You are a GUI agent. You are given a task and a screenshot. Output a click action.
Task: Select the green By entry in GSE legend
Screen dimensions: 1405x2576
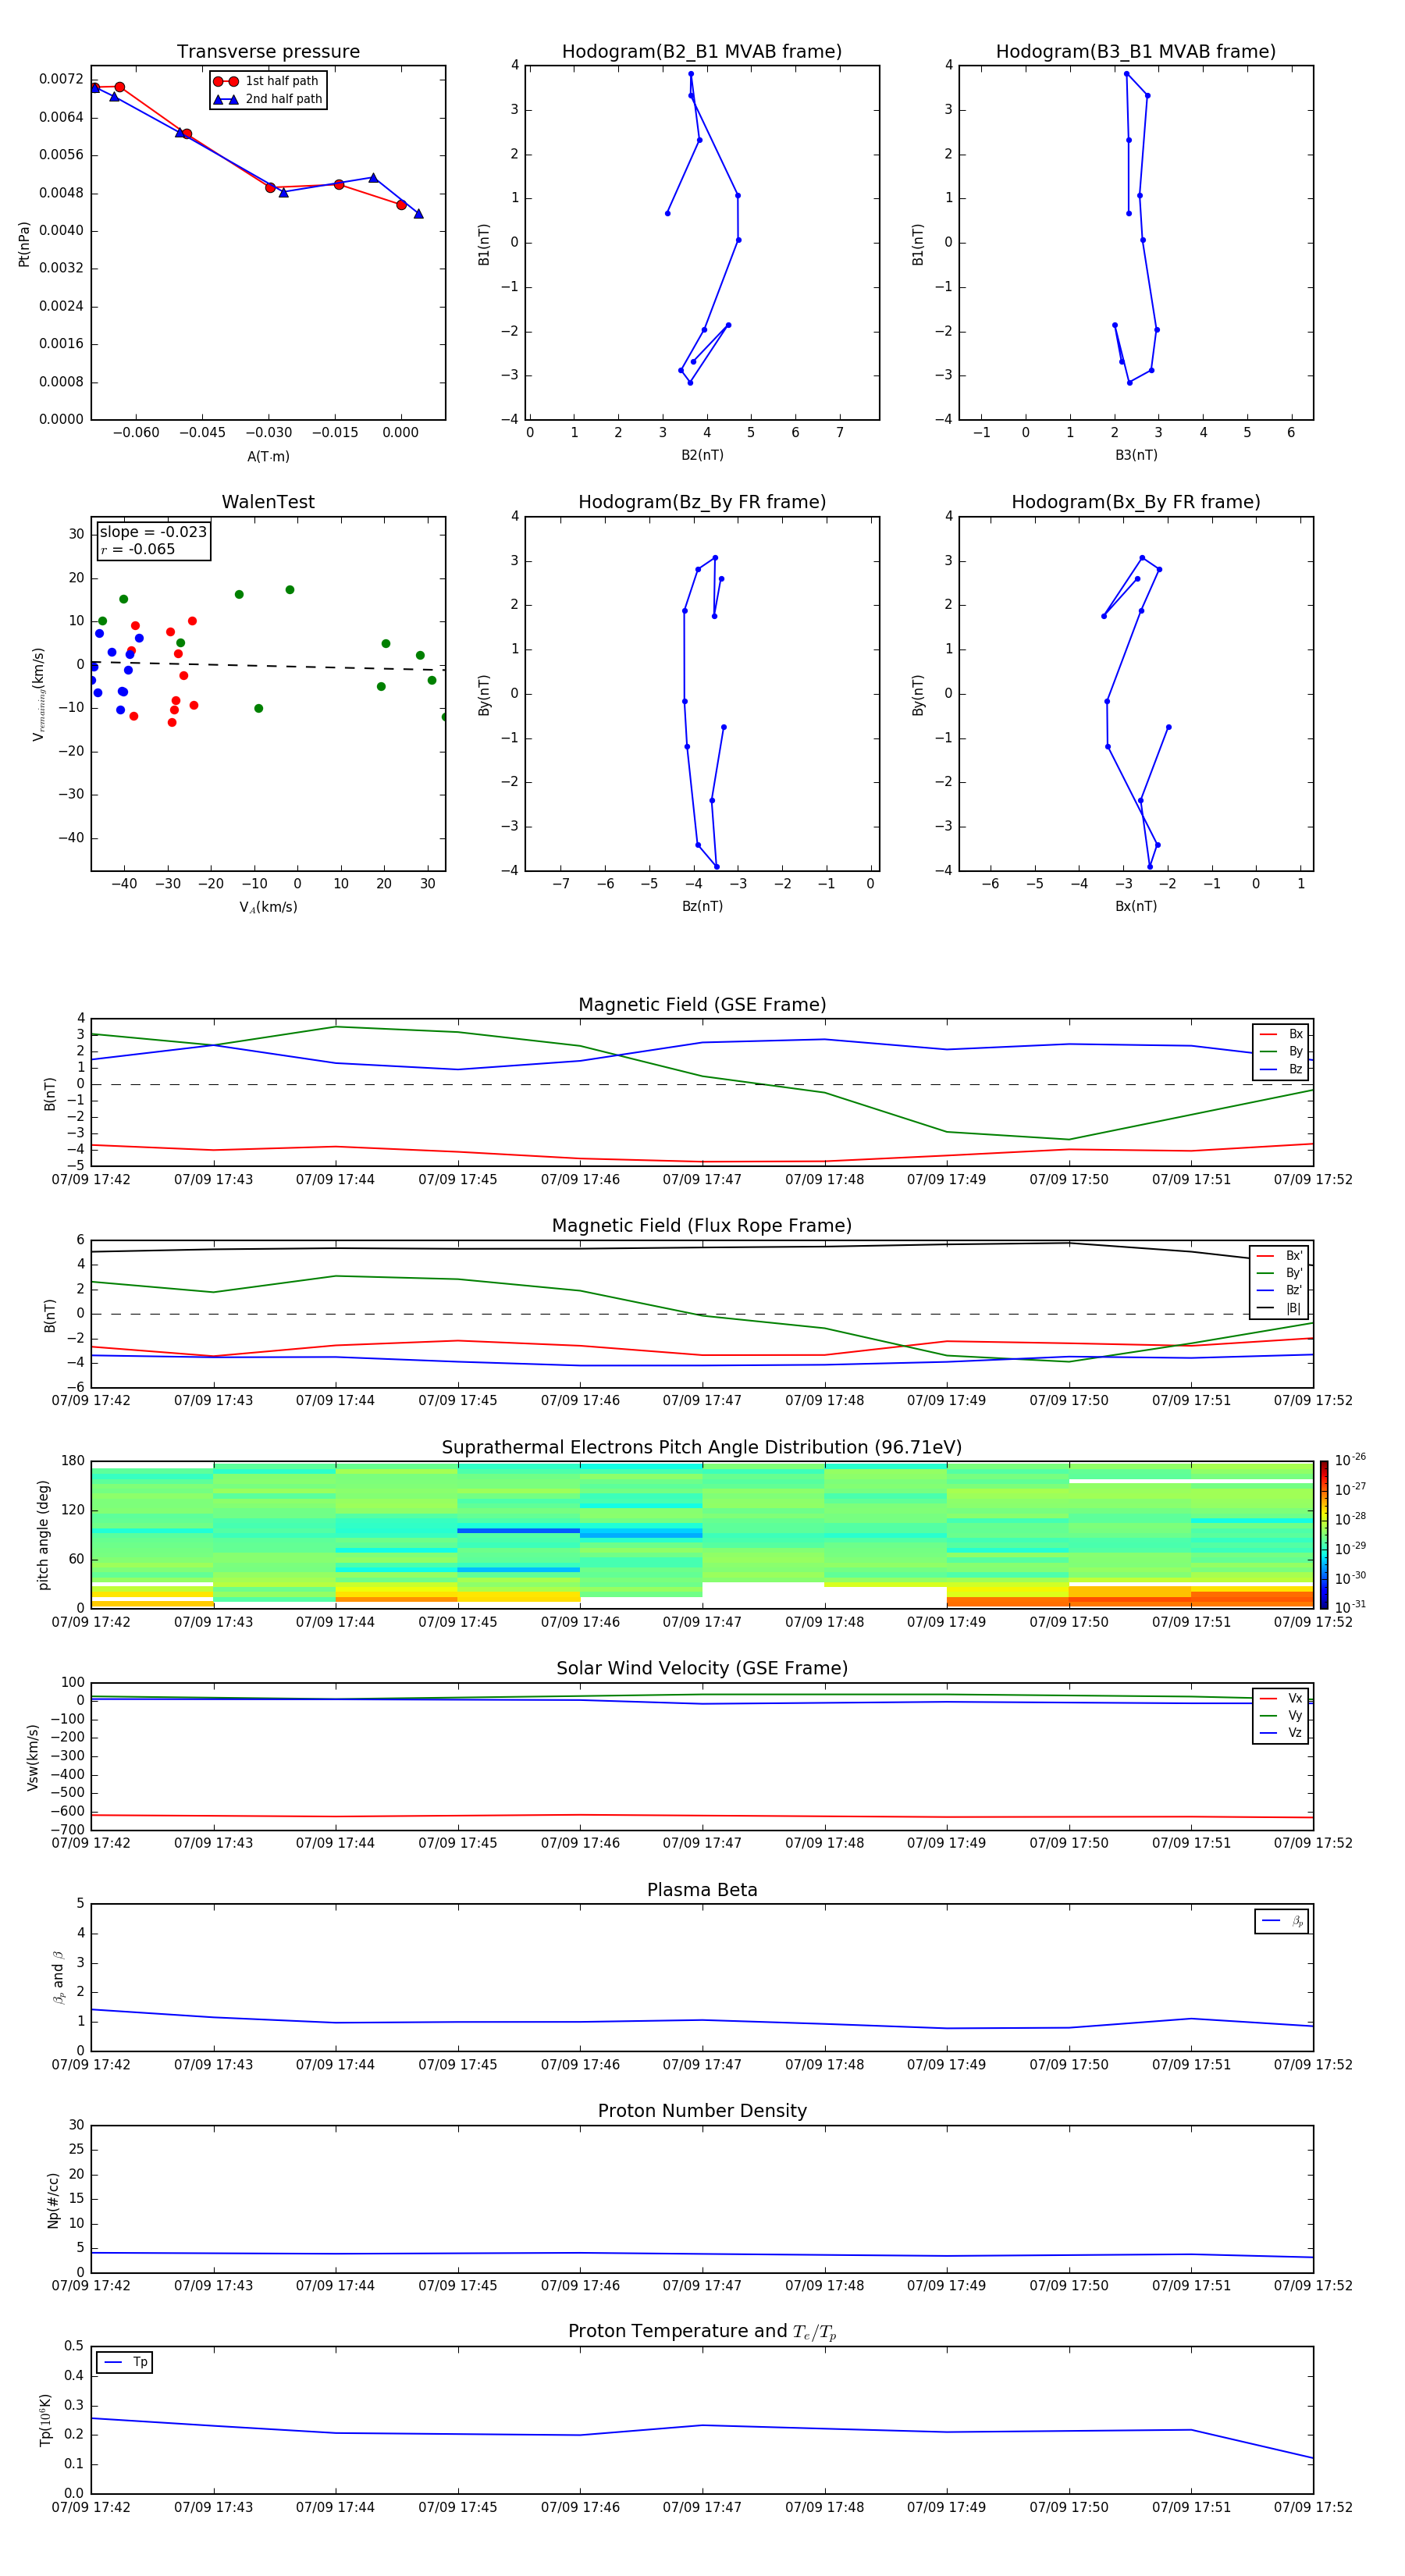(1281, 1051)
